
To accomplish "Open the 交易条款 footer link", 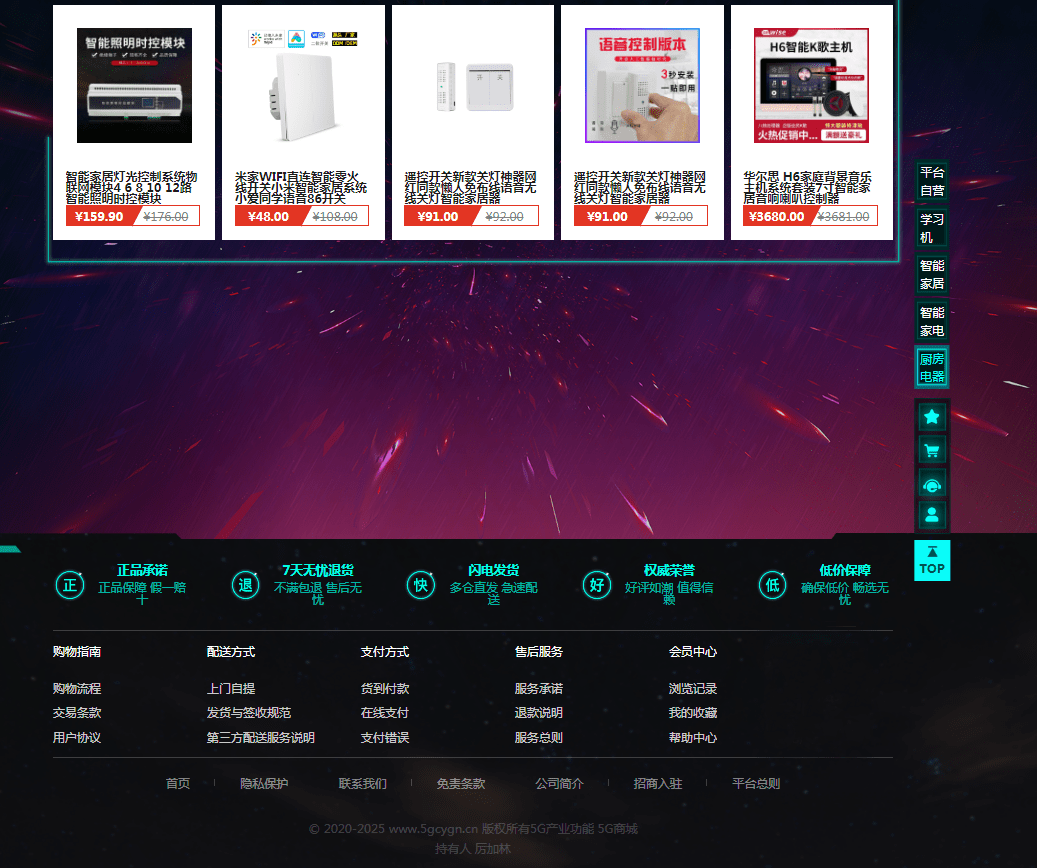I will 77,713.
